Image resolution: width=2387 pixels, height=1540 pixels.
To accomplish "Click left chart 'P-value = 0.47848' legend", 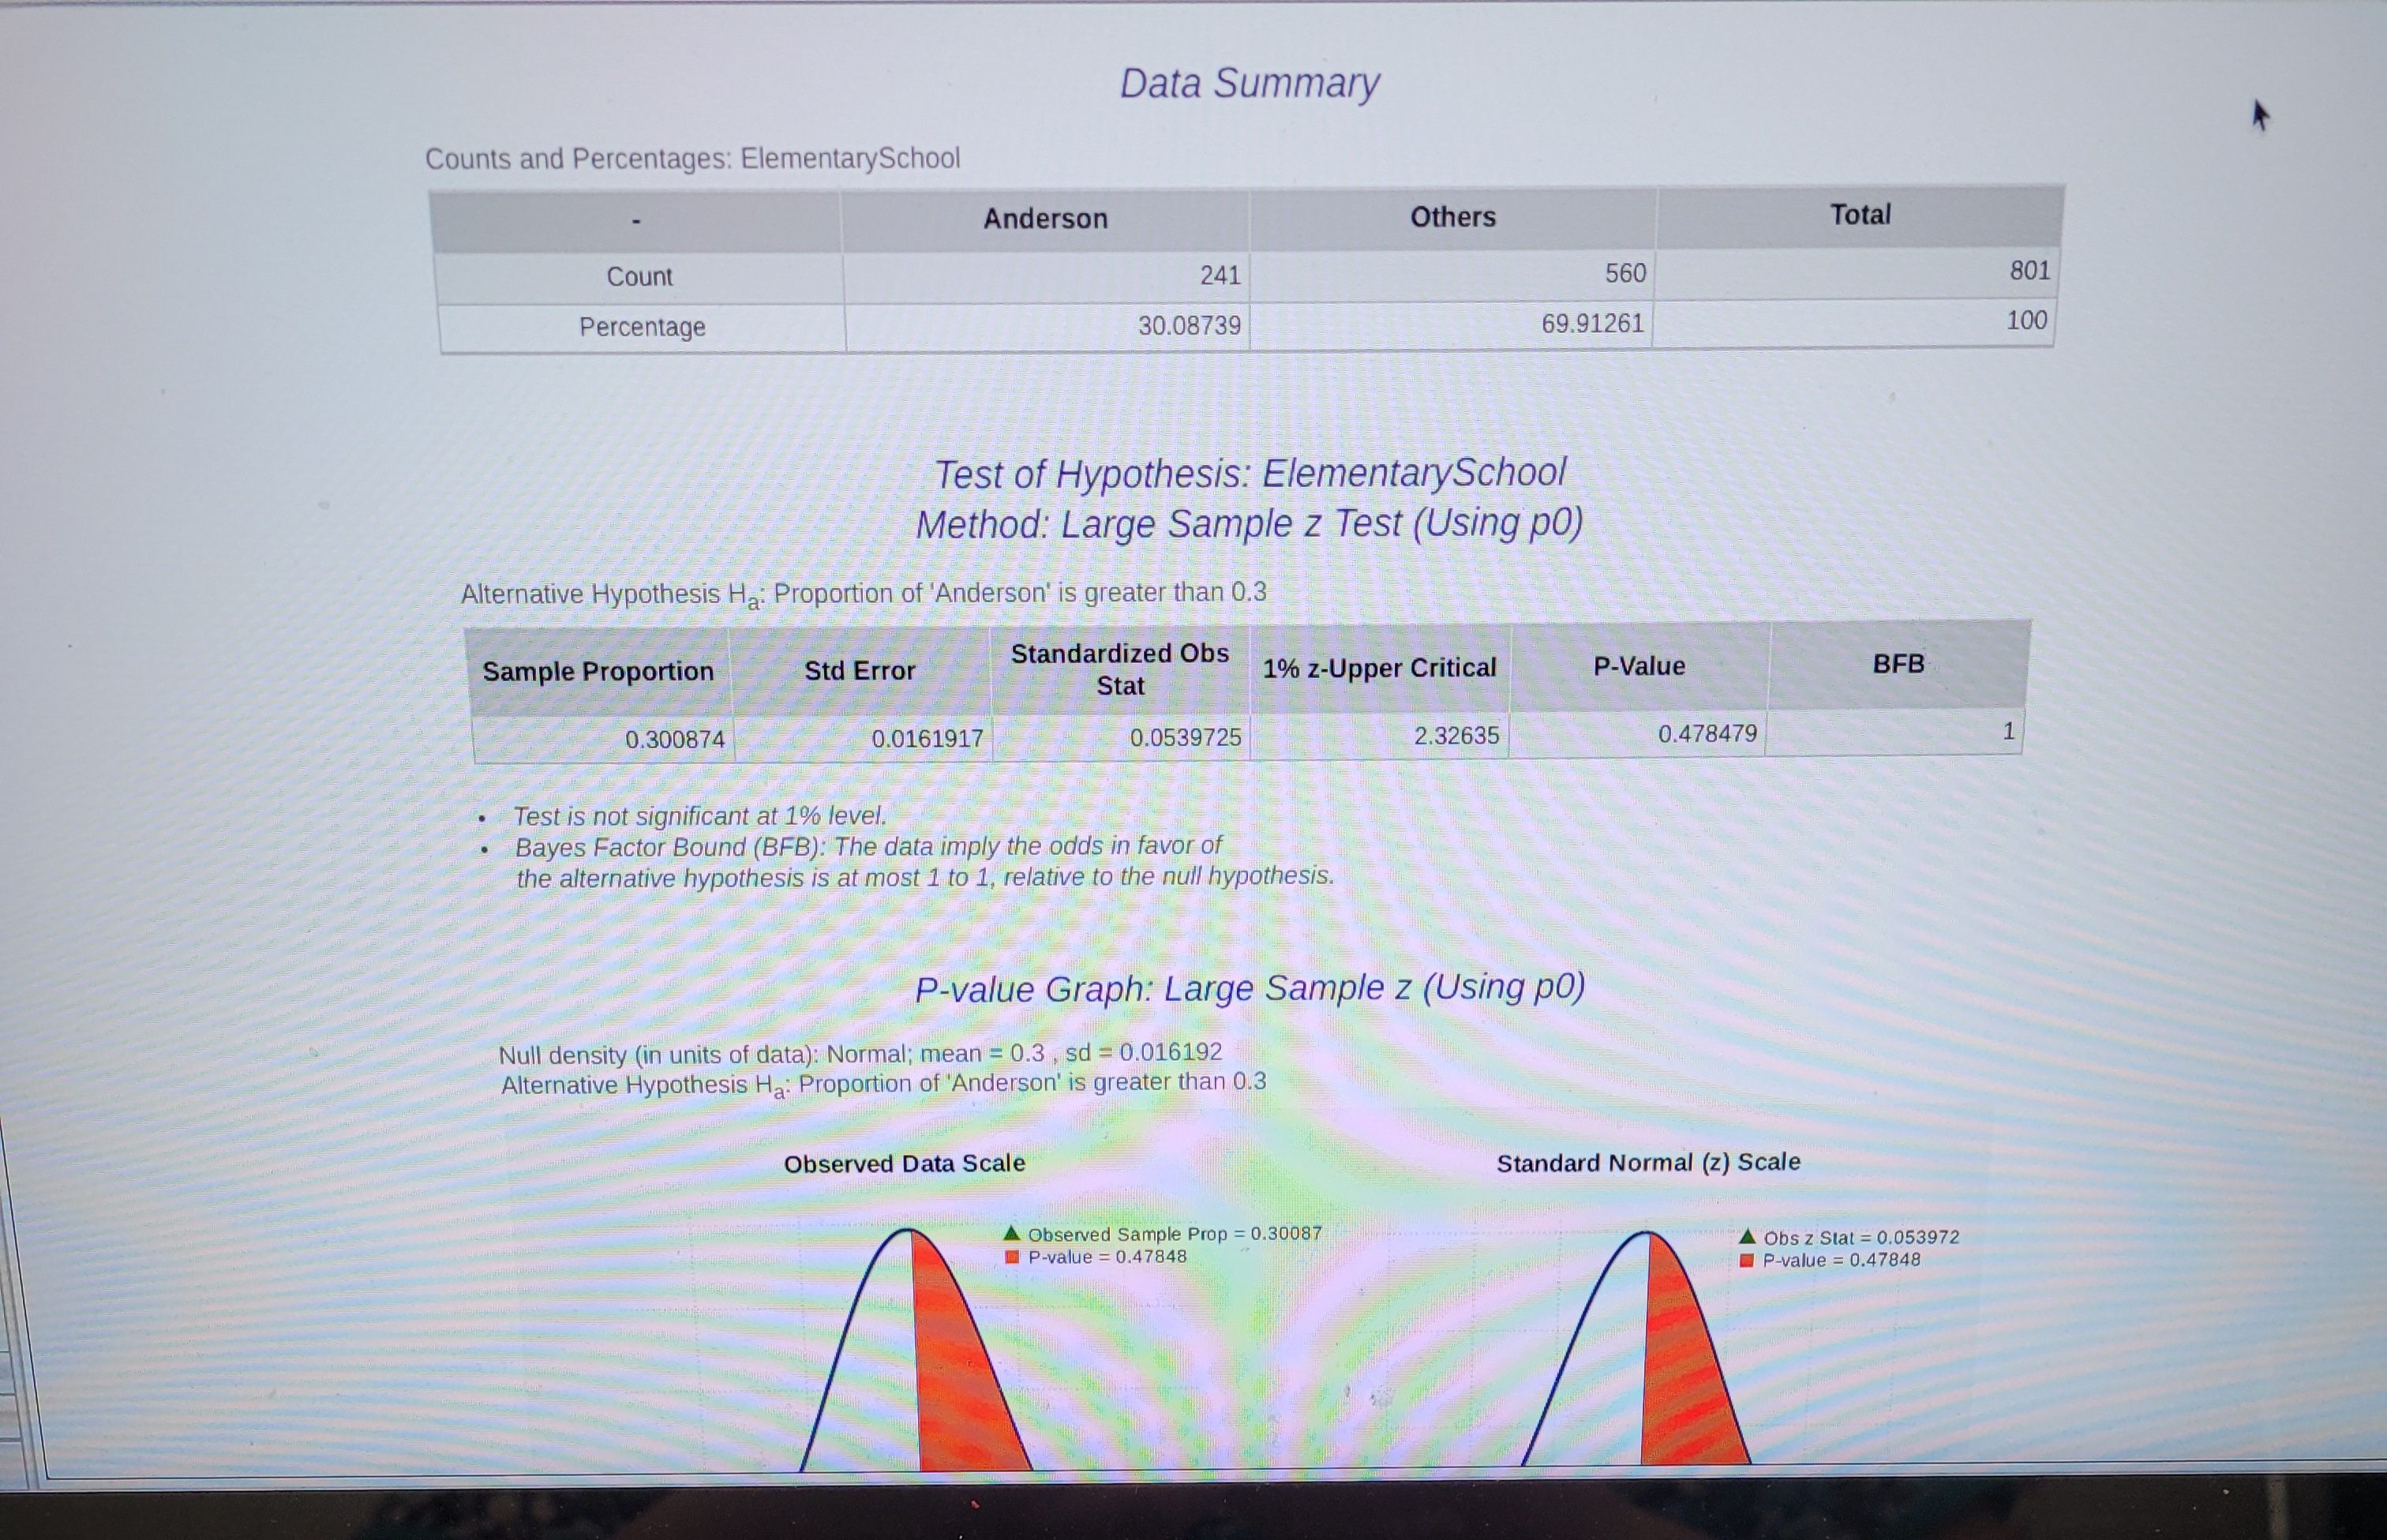I will 1096,1257.
